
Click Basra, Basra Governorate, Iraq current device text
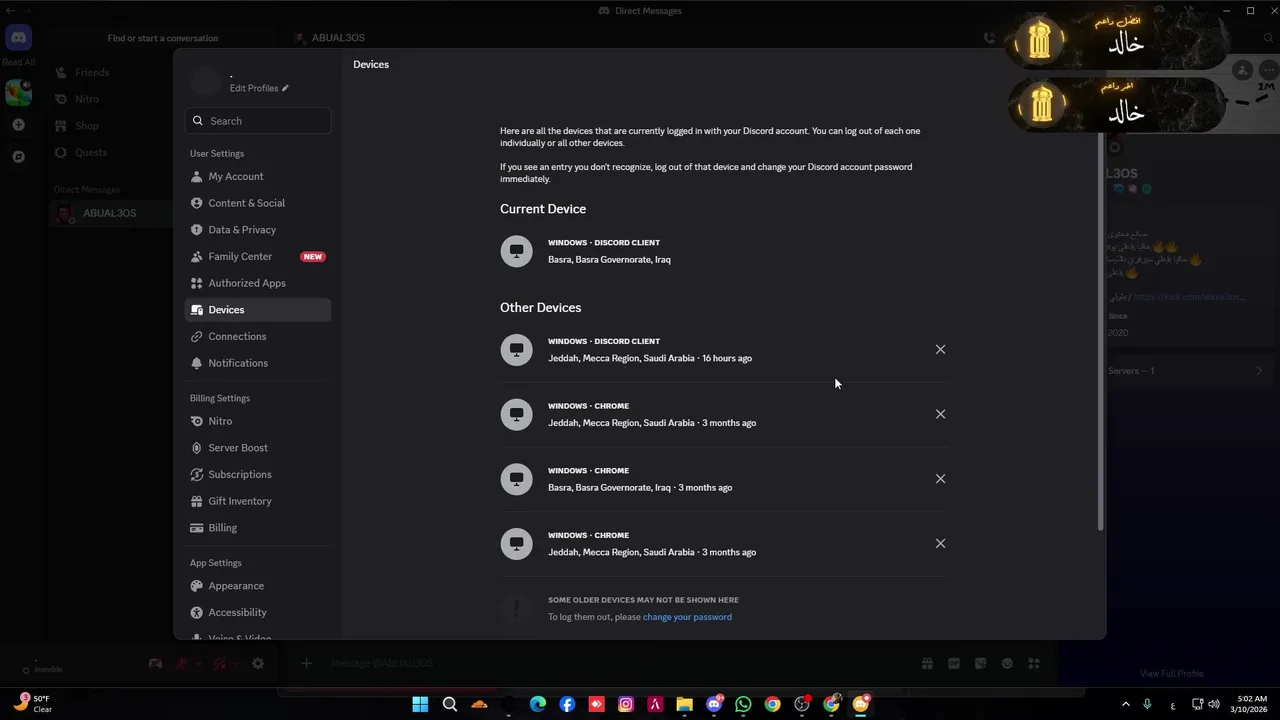[x=609, y=260]
